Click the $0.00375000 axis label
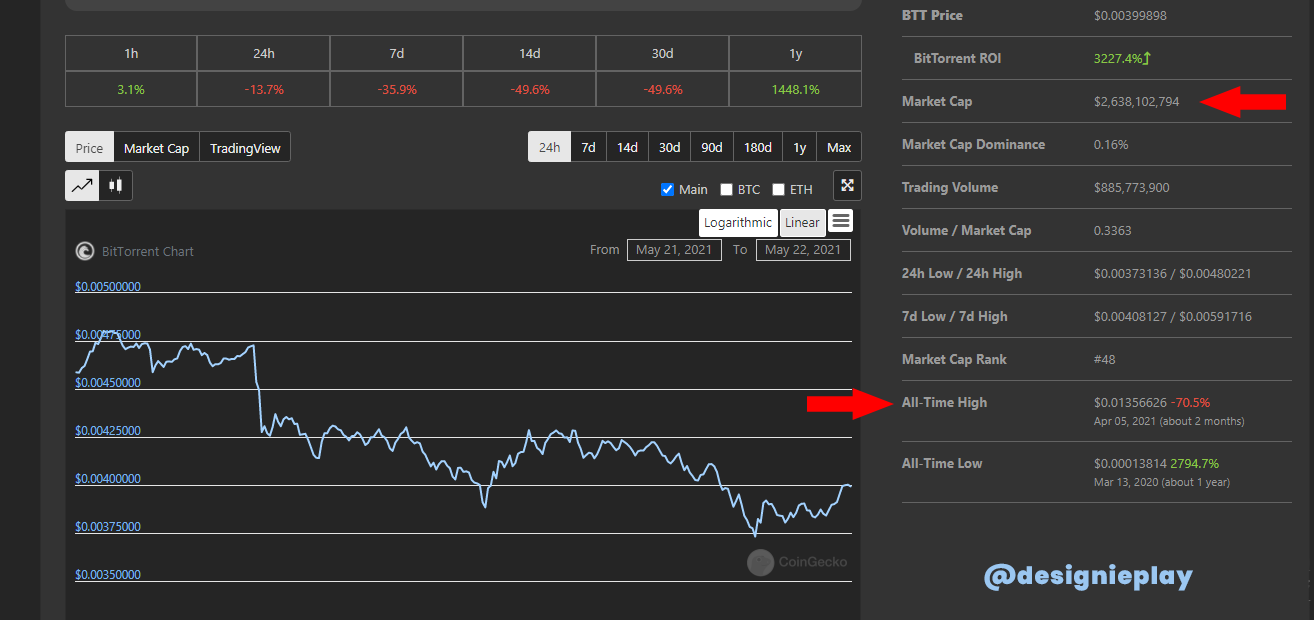1314x620 pixels. pyautogui.click(x=108, y=527)
